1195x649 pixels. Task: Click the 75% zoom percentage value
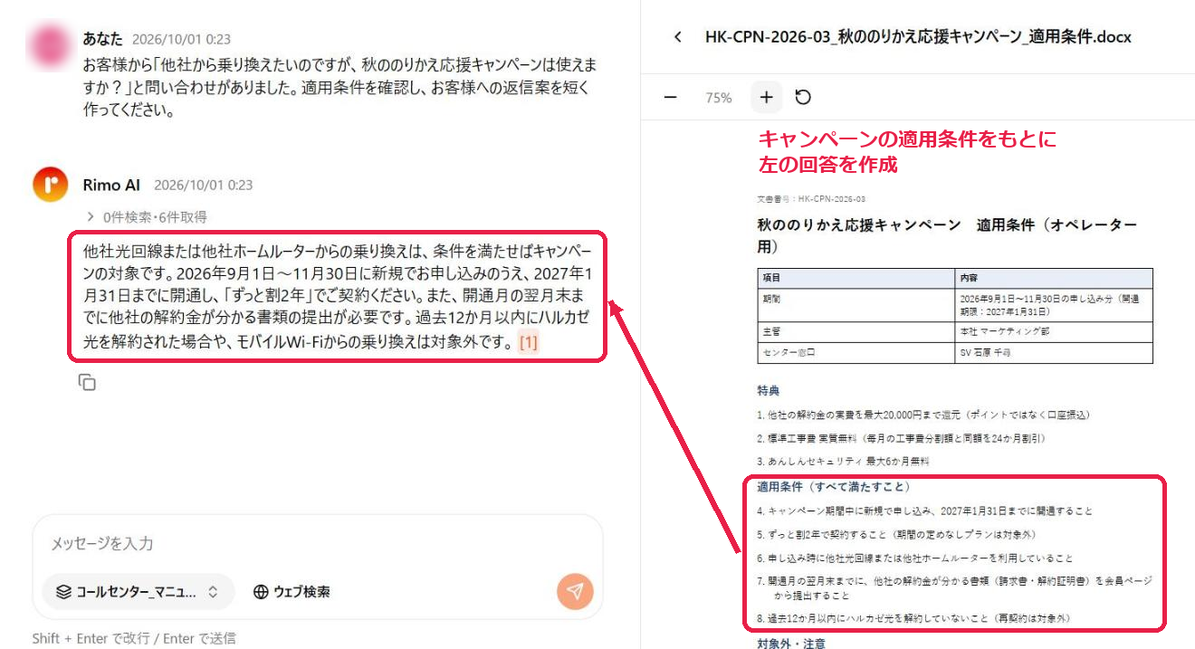pos(718,98)
